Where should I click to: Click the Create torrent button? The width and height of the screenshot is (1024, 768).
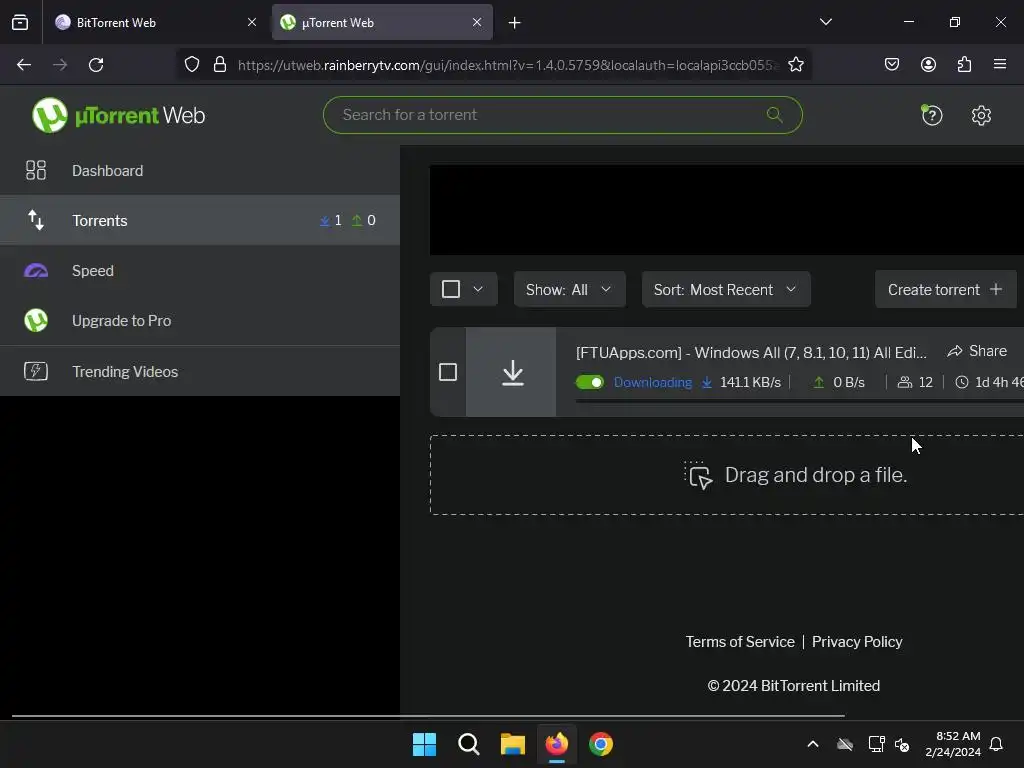coord(946,289)
